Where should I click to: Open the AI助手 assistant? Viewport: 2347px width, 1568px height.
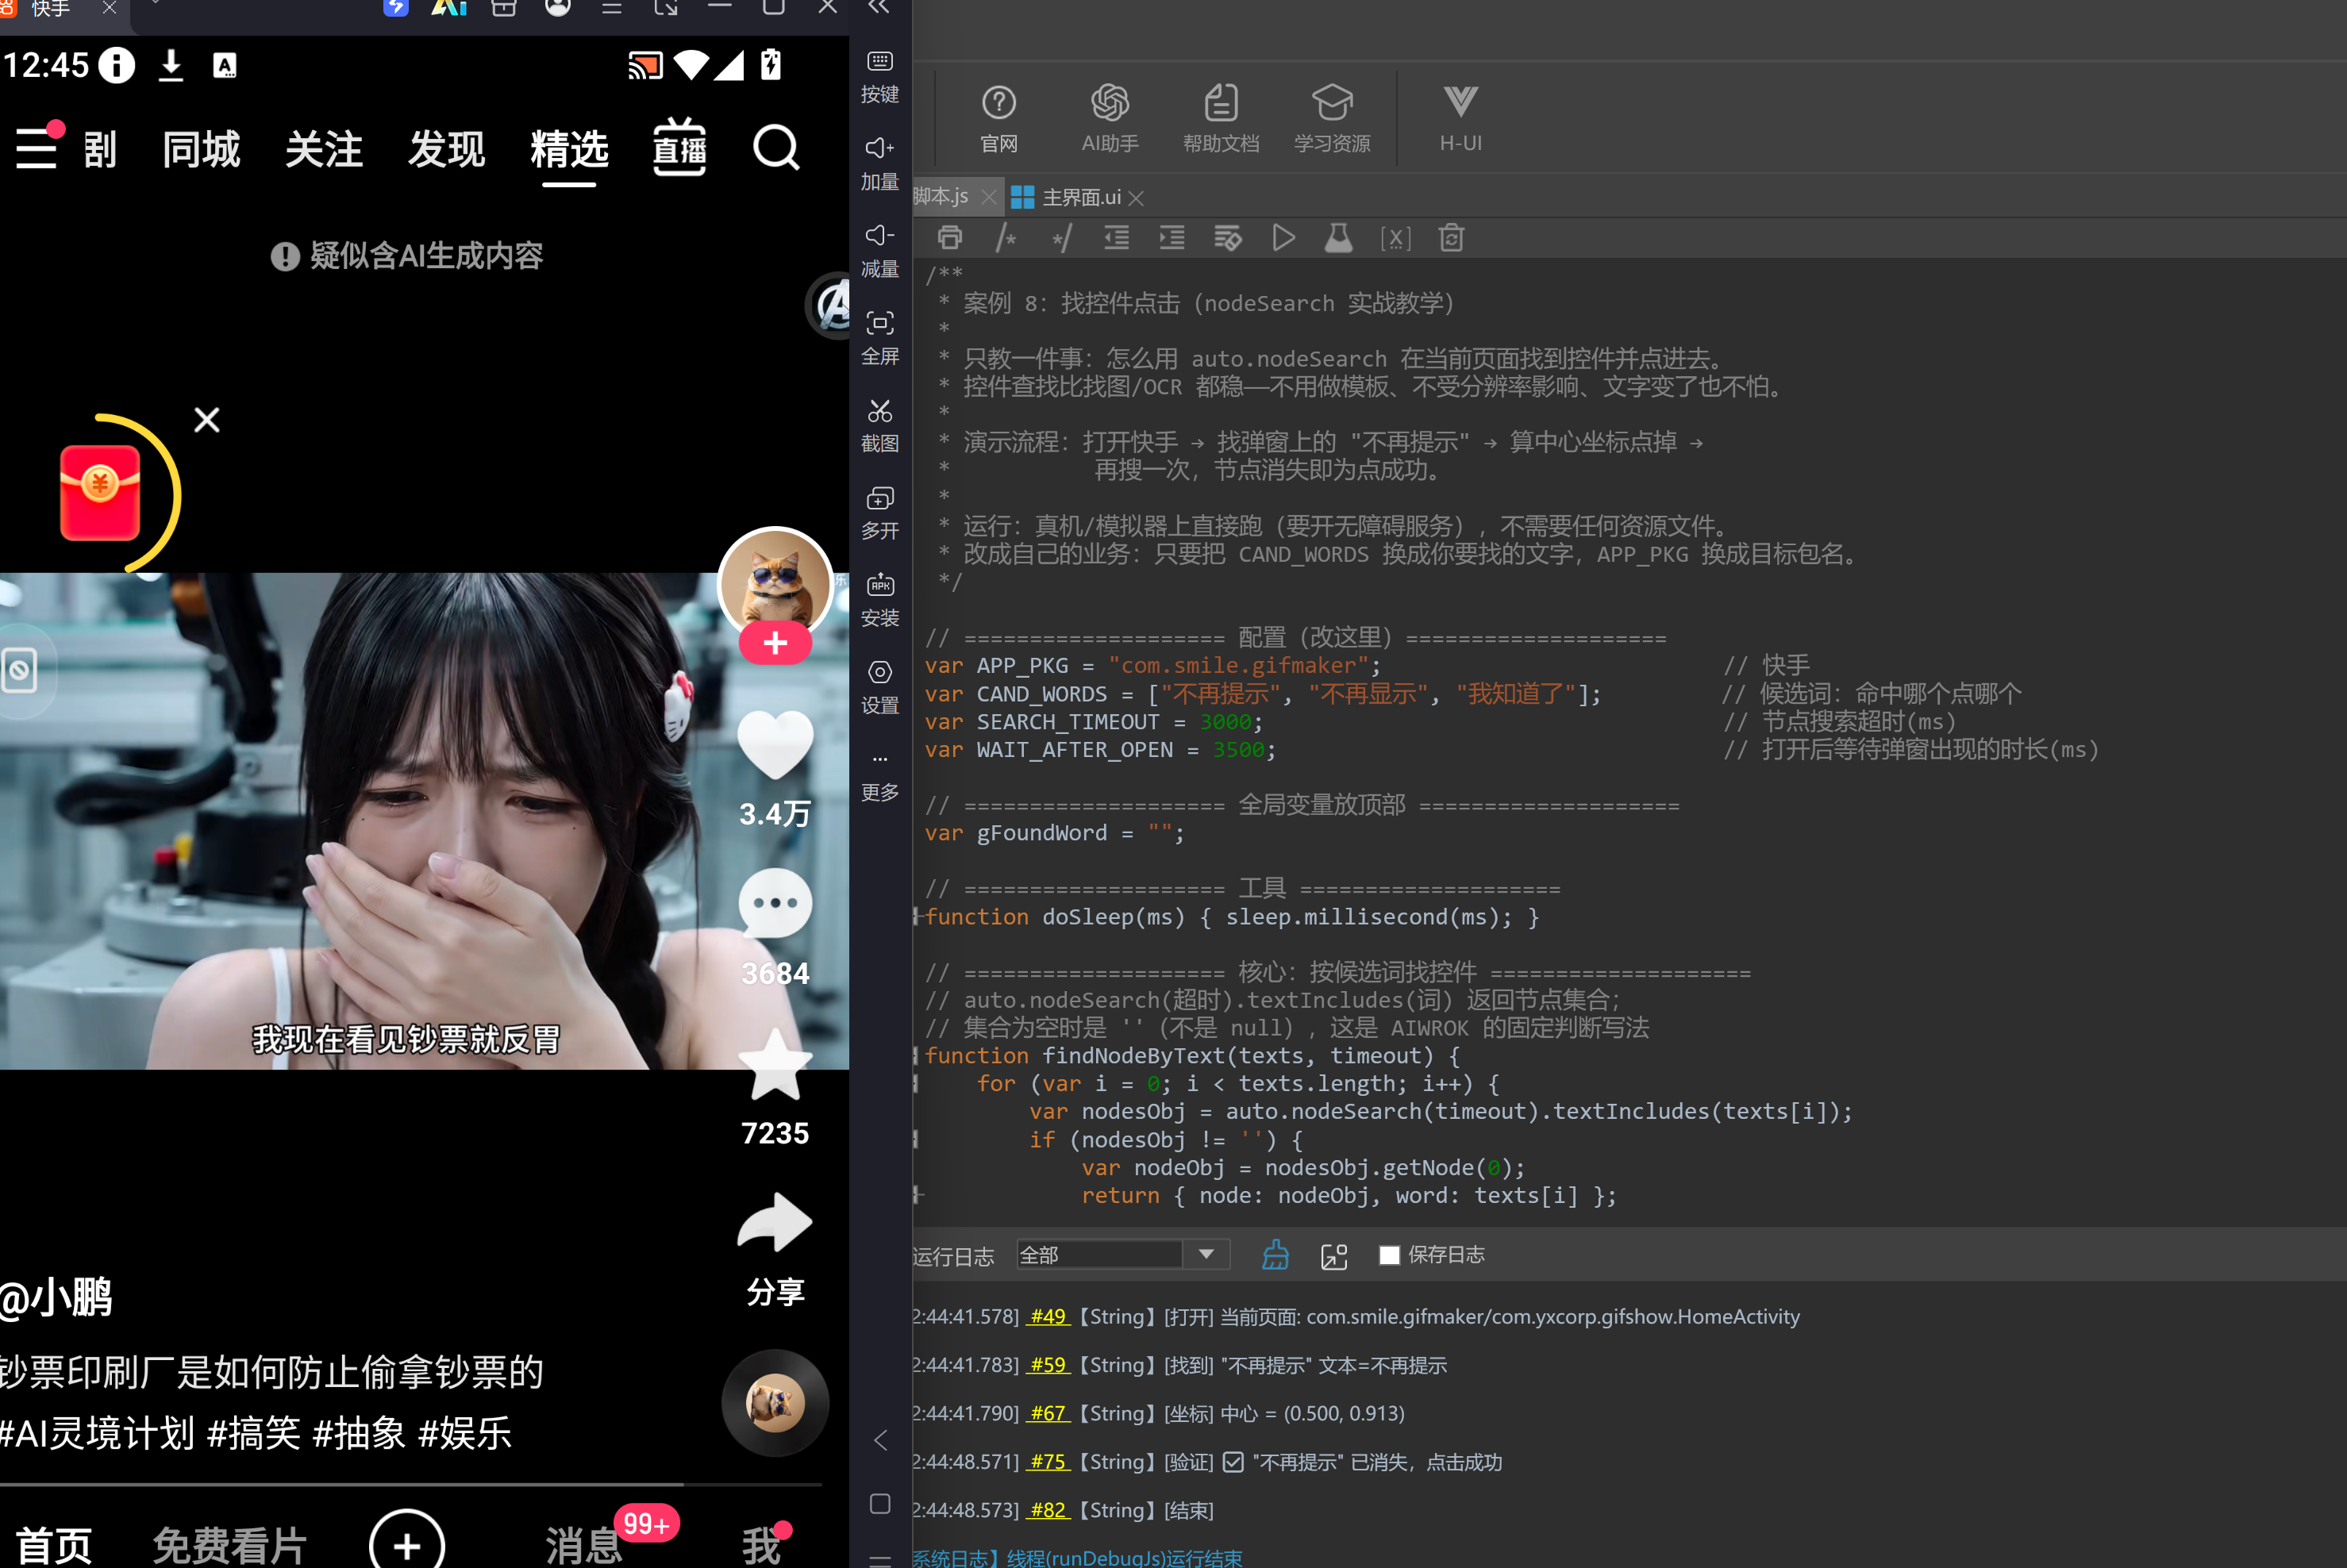tap(1109, 118)
